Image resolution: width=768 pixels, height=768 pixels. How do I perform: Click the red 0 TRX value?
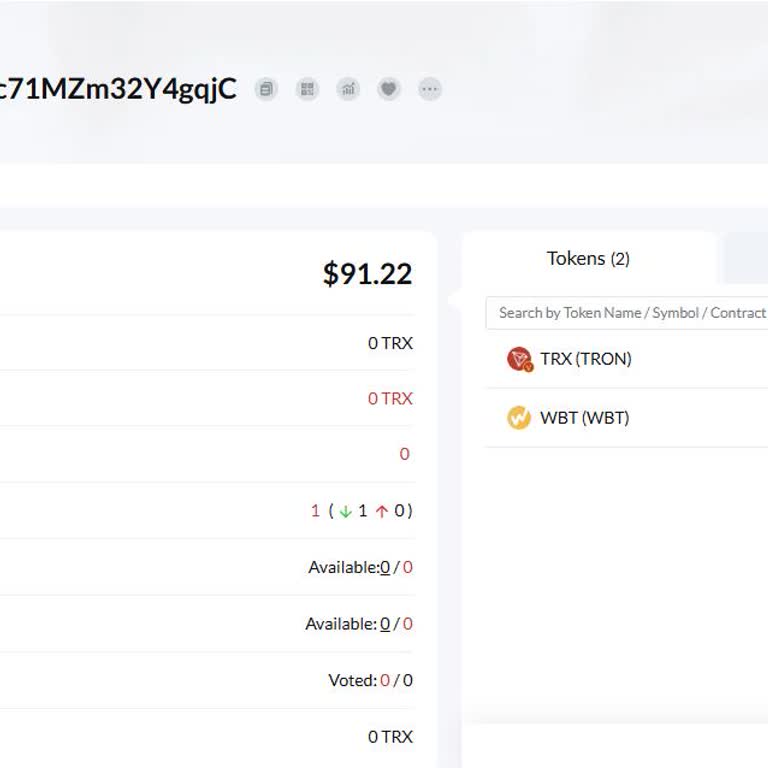pos(390,399)
